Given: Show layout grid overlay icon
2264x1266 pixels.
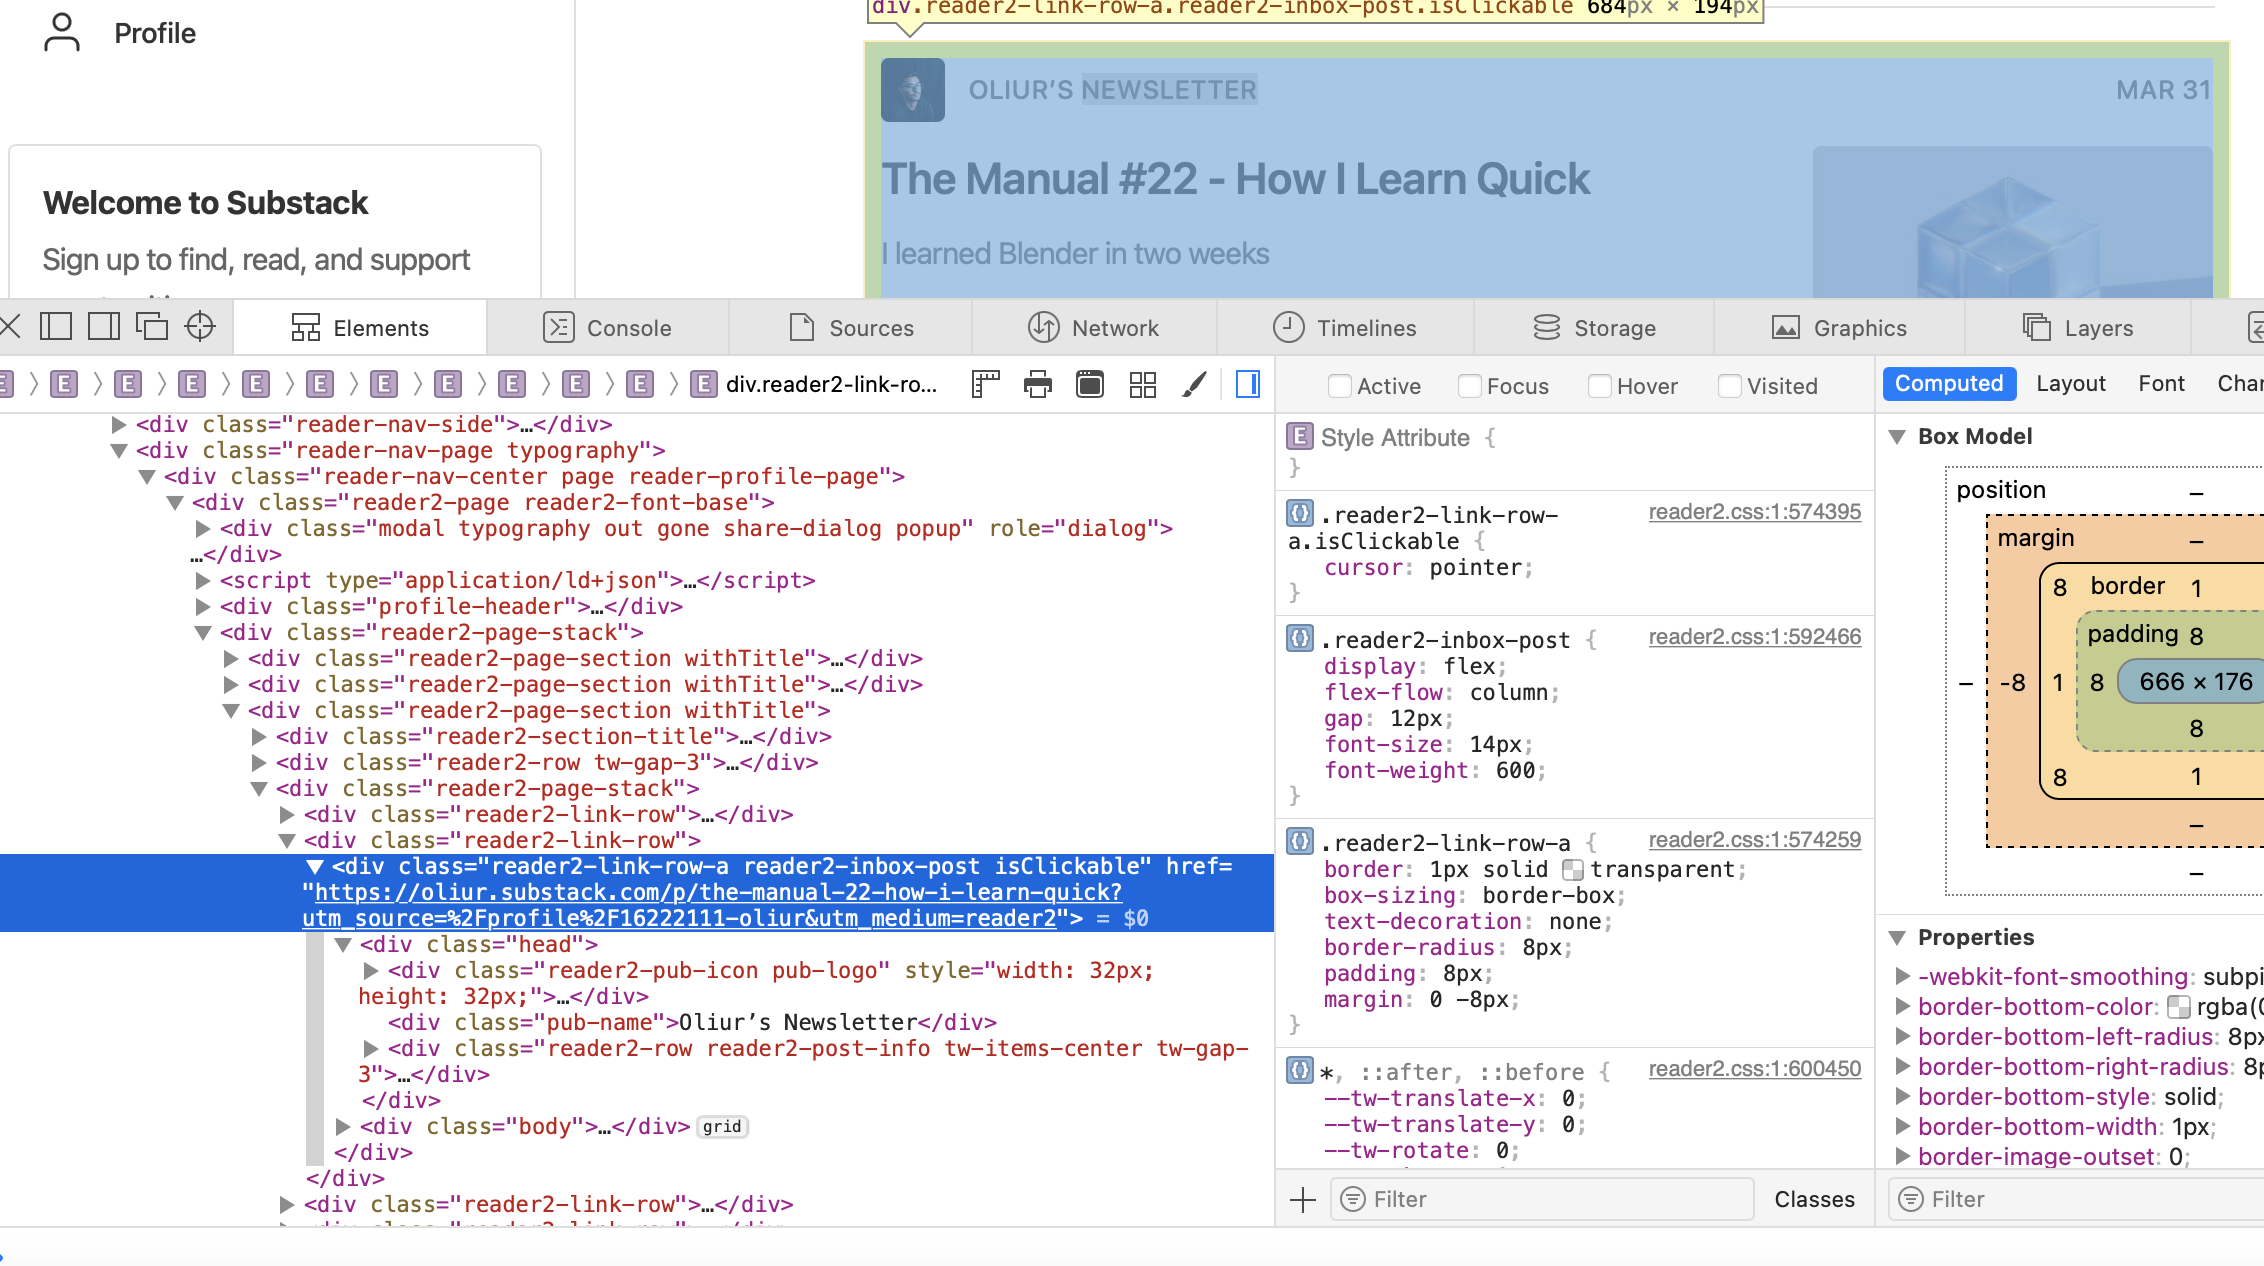Looking at the screenshot, I should (1142, 385).
